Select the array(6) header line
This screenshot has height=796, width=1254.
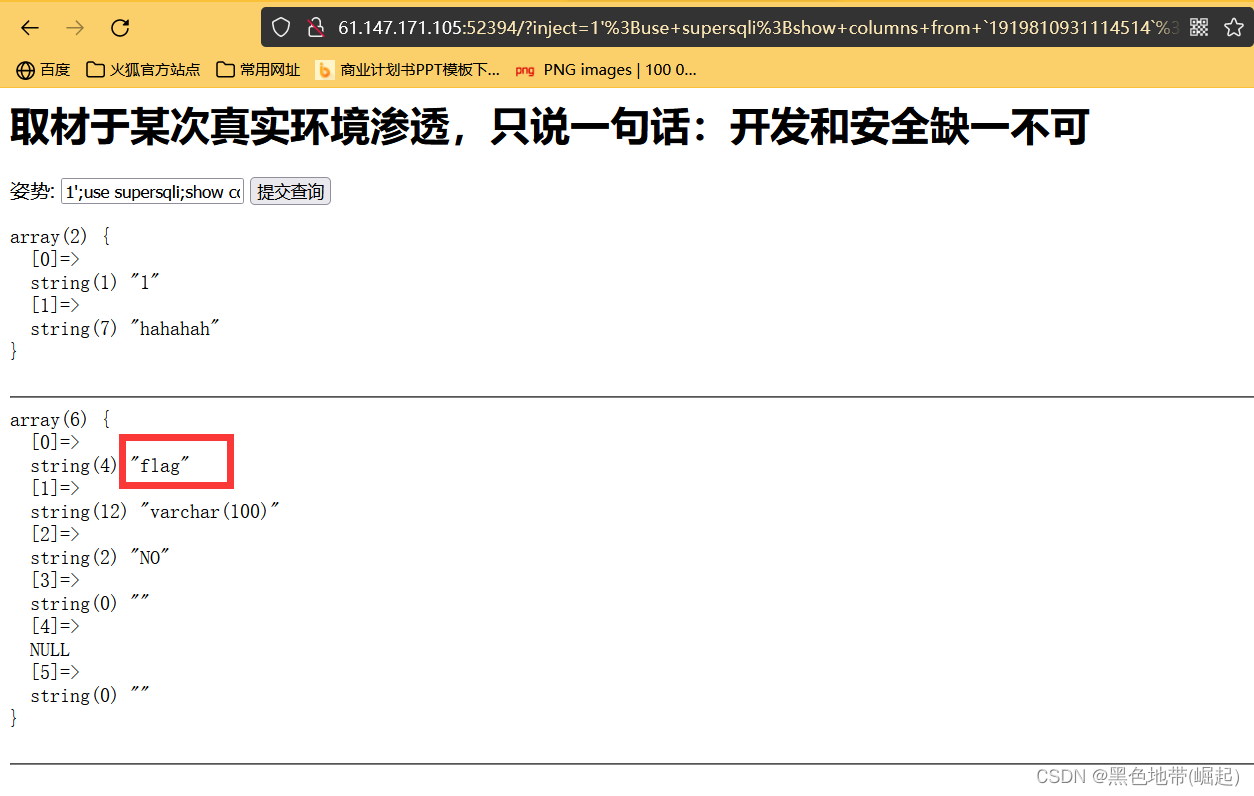[60, 420]
